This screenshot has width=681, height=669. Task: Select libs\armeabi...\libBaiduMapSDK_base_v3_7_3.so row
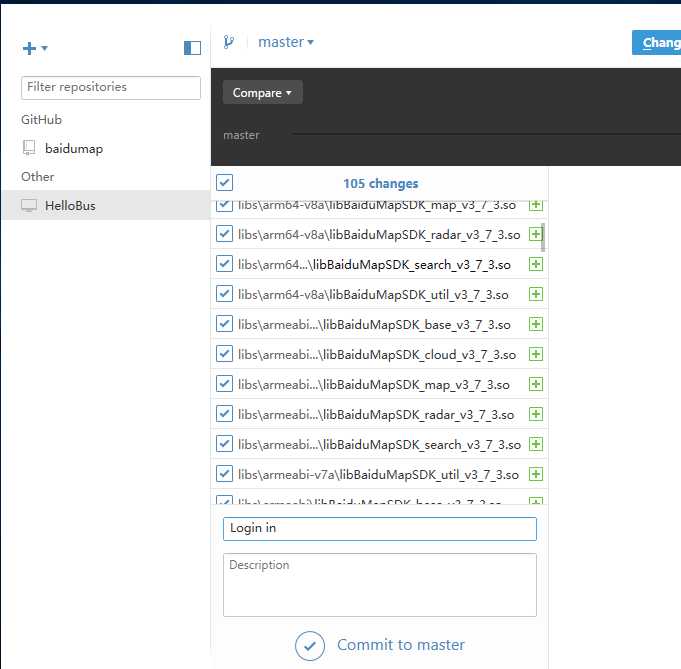379,324
